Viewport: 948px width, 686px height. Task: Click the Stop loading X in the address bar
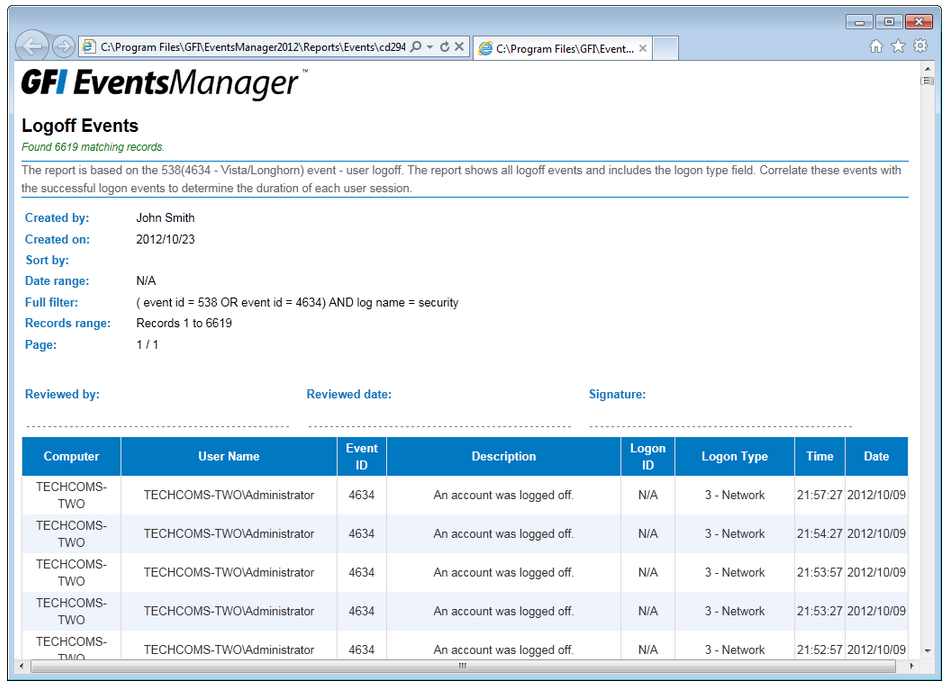click(x=459, y=47)
